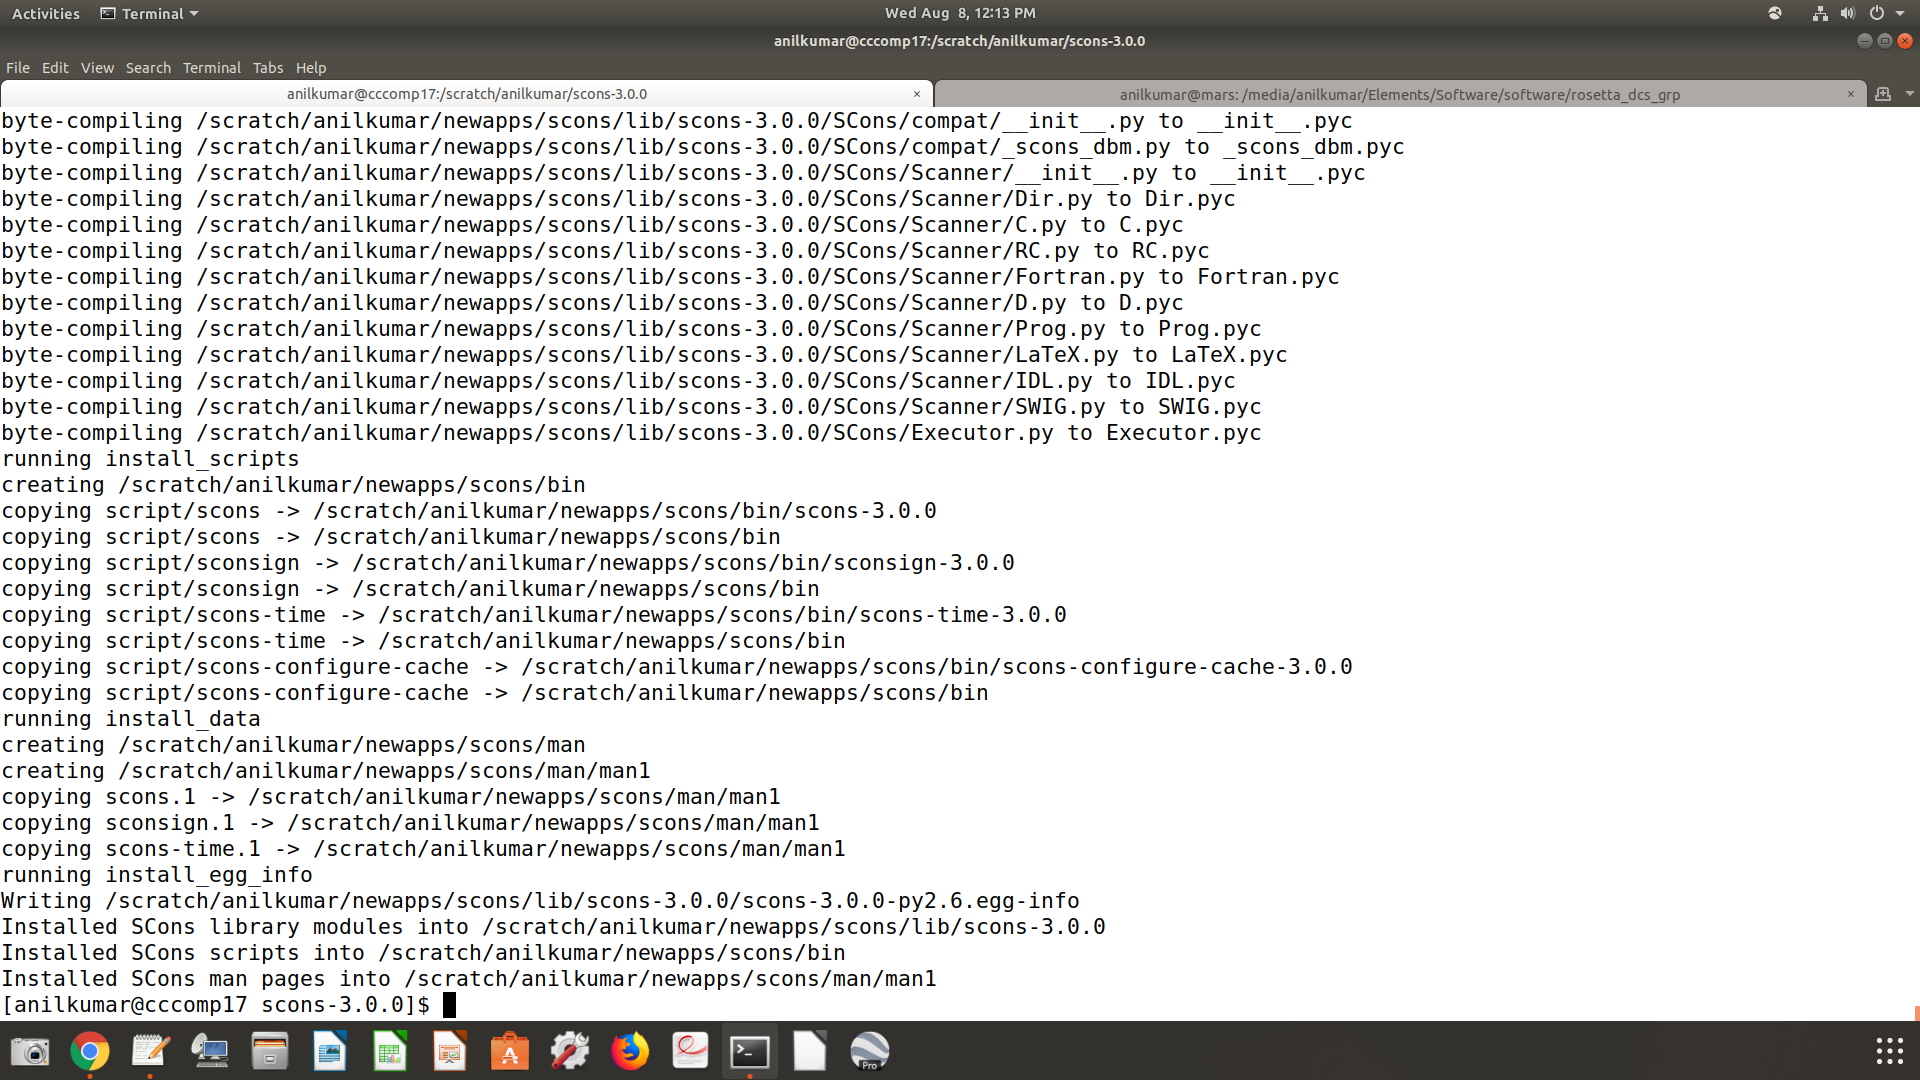This screenshot has height=1080, width=1920.
Task: Close the rosetta_dcs_grp terminal tab
Action: pyautogui.click(x=1850, y=94)
